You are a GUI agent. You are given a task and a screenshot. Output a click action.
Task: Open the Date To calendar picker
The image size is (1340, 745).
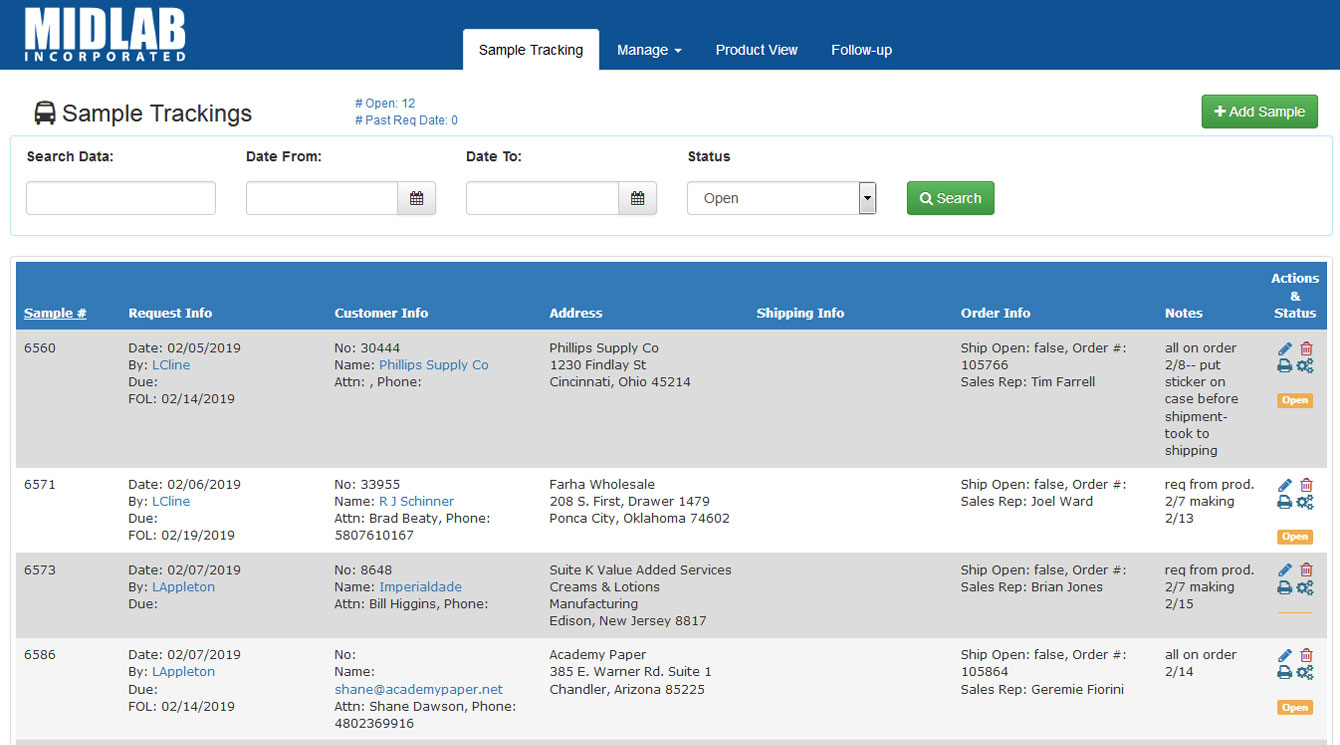point(637,198)
